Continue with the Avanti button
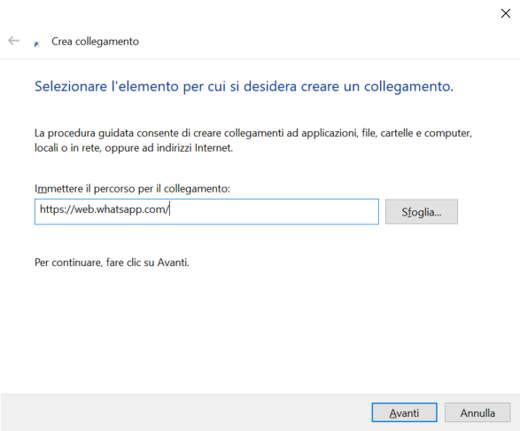This screenshot has height=431, width=520. click(x=404, y=413)
